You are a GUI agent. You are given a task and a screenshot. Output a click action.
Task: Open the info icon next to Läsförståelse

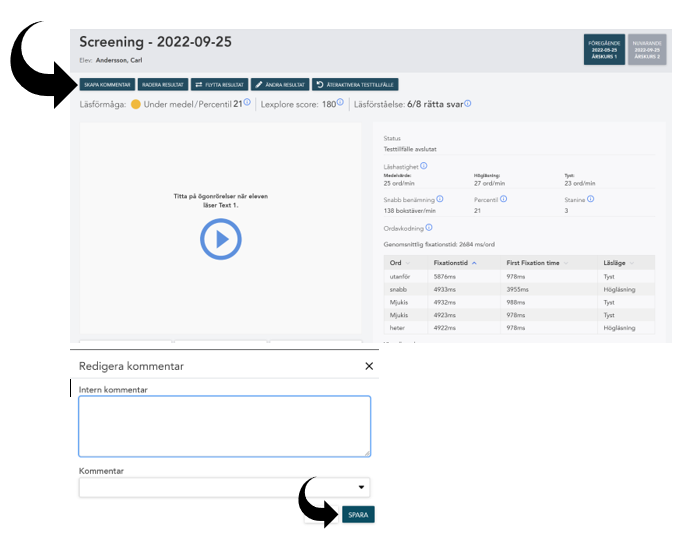(x=468, y=103)
